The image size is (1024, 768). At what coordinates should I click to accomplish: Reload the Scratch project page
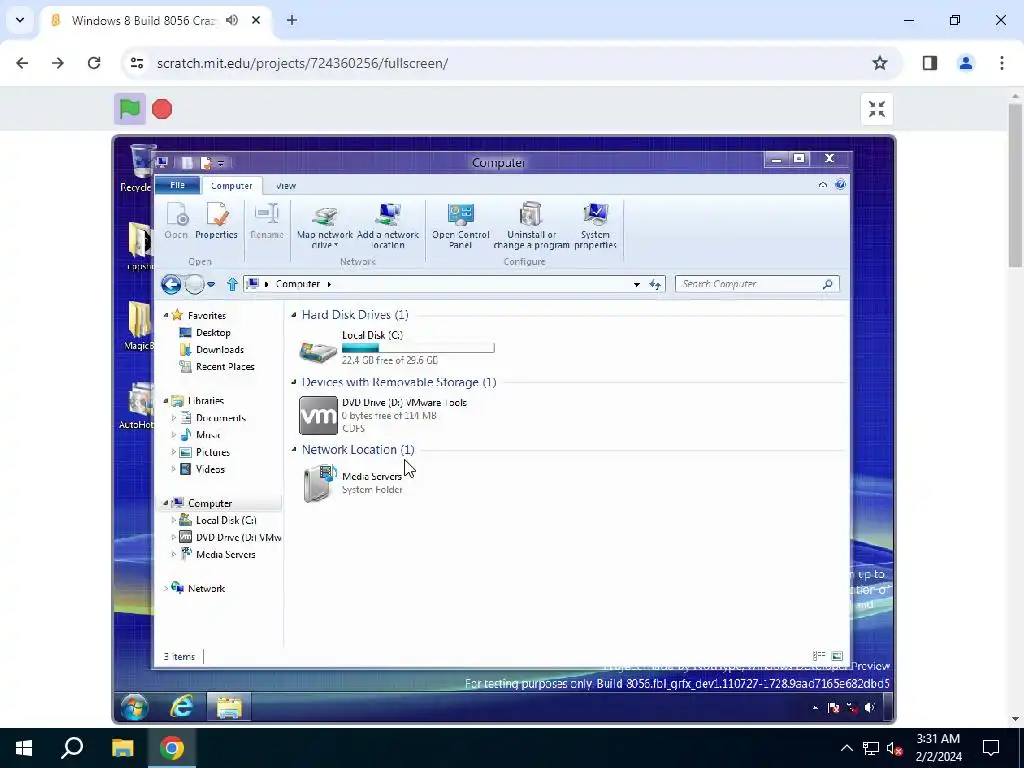tap(94, 63)
